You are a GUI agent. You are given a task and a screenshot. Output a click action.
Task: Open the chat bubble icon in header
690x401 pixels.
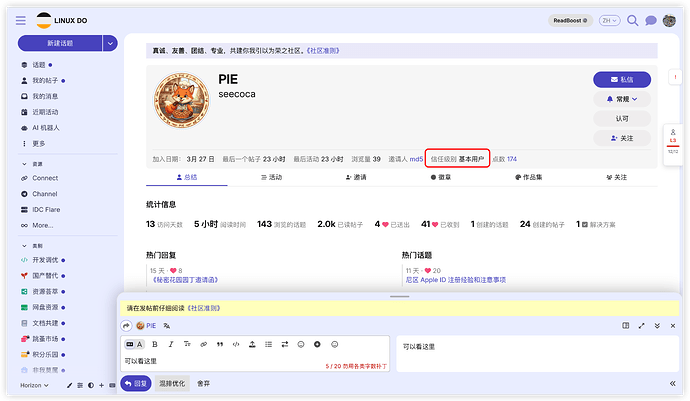pos(650,20)
